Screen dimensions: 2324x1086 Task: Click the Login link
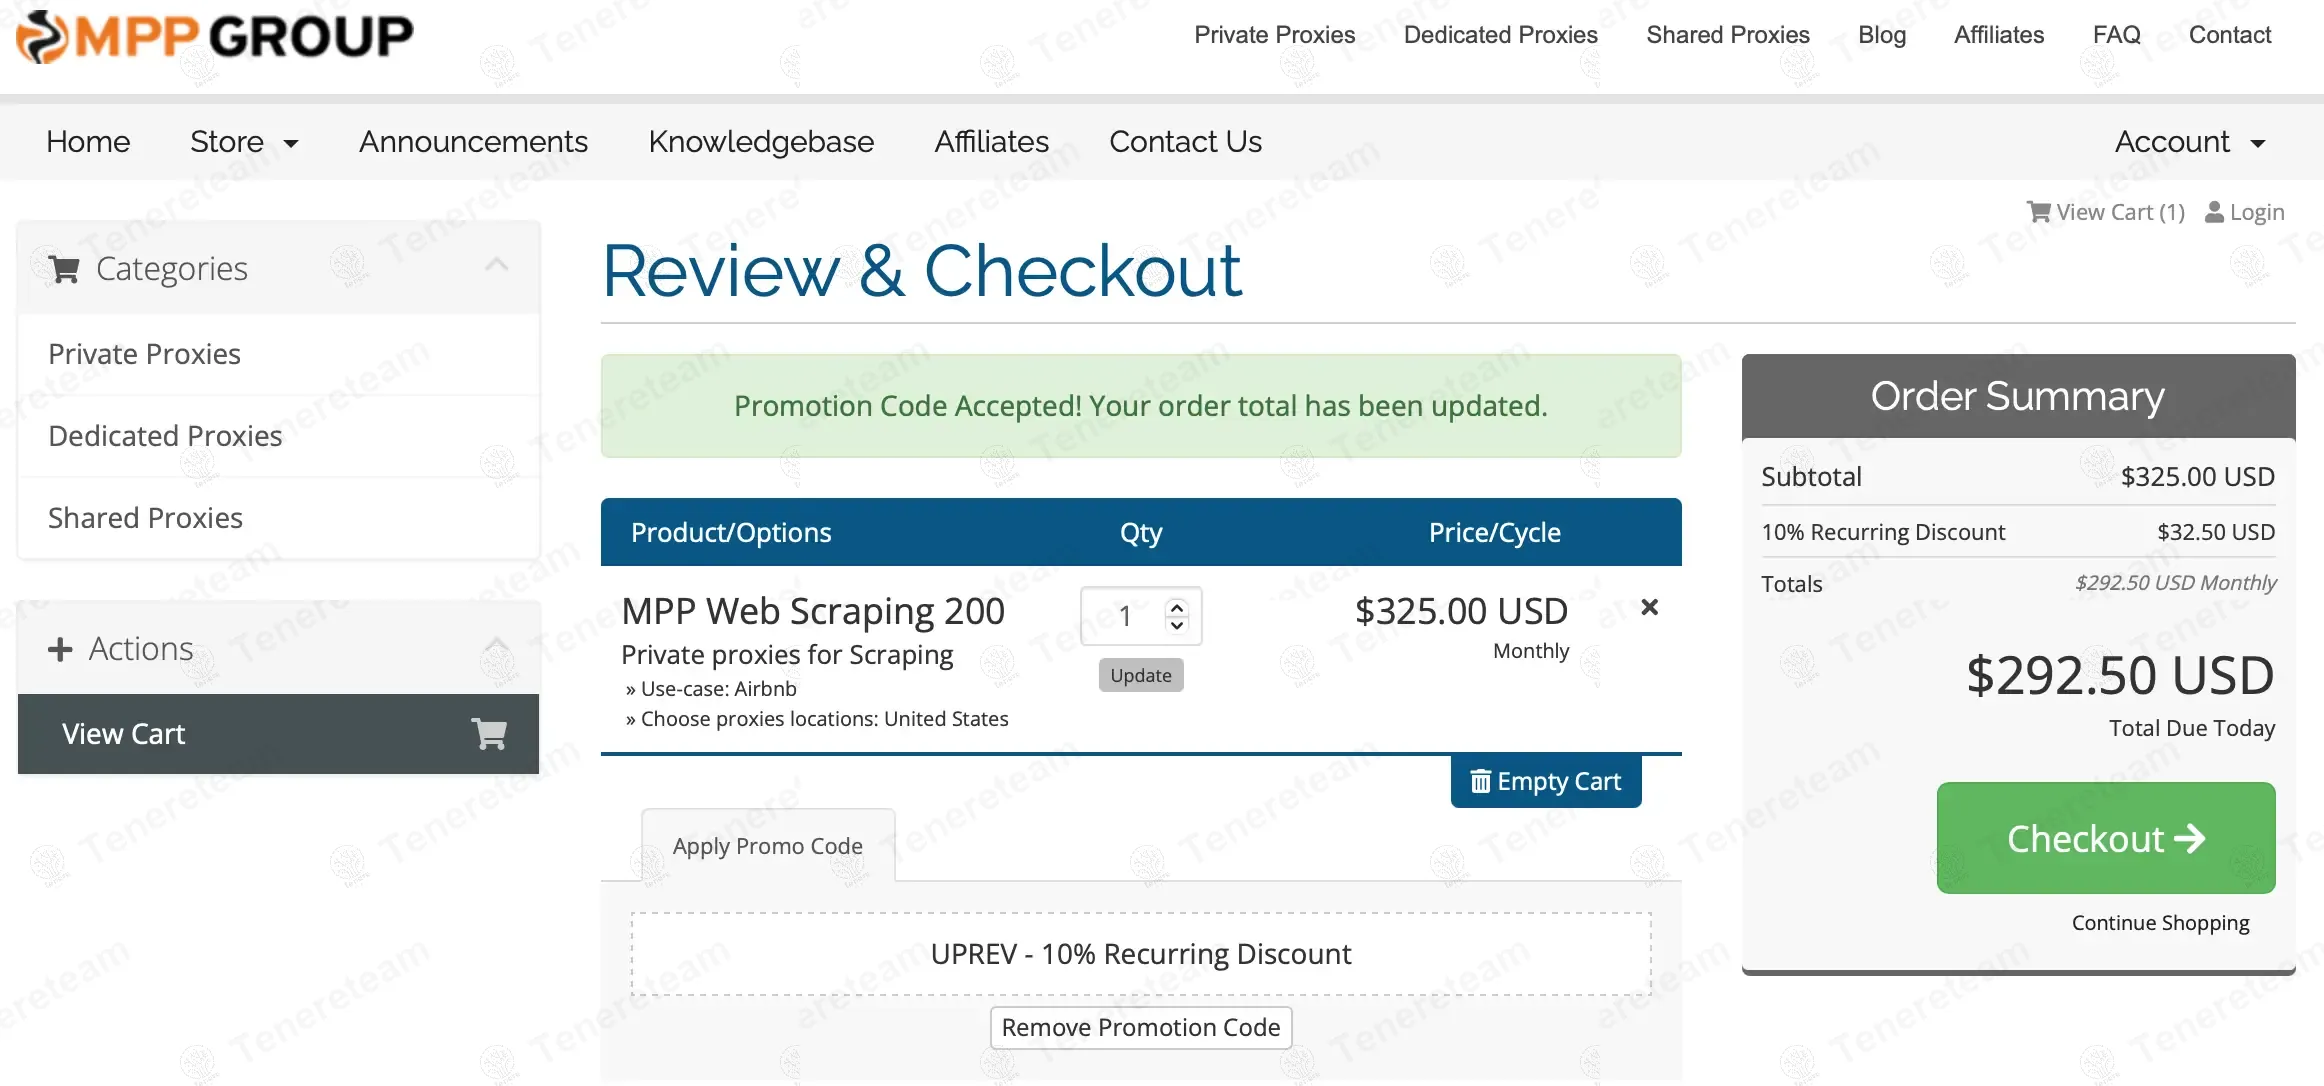click(2245, 212)
